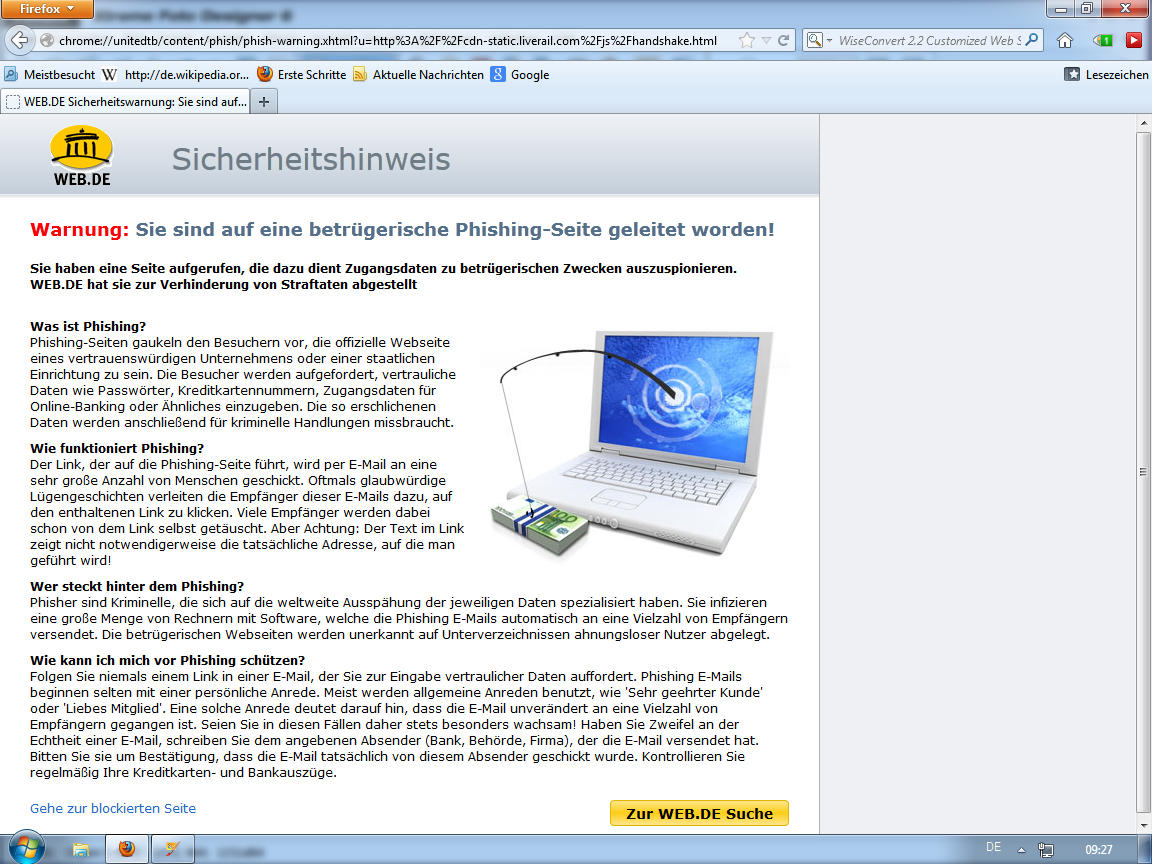Click the URL address field
This screenshot has width=1152, height=864.
click(388, 40)
